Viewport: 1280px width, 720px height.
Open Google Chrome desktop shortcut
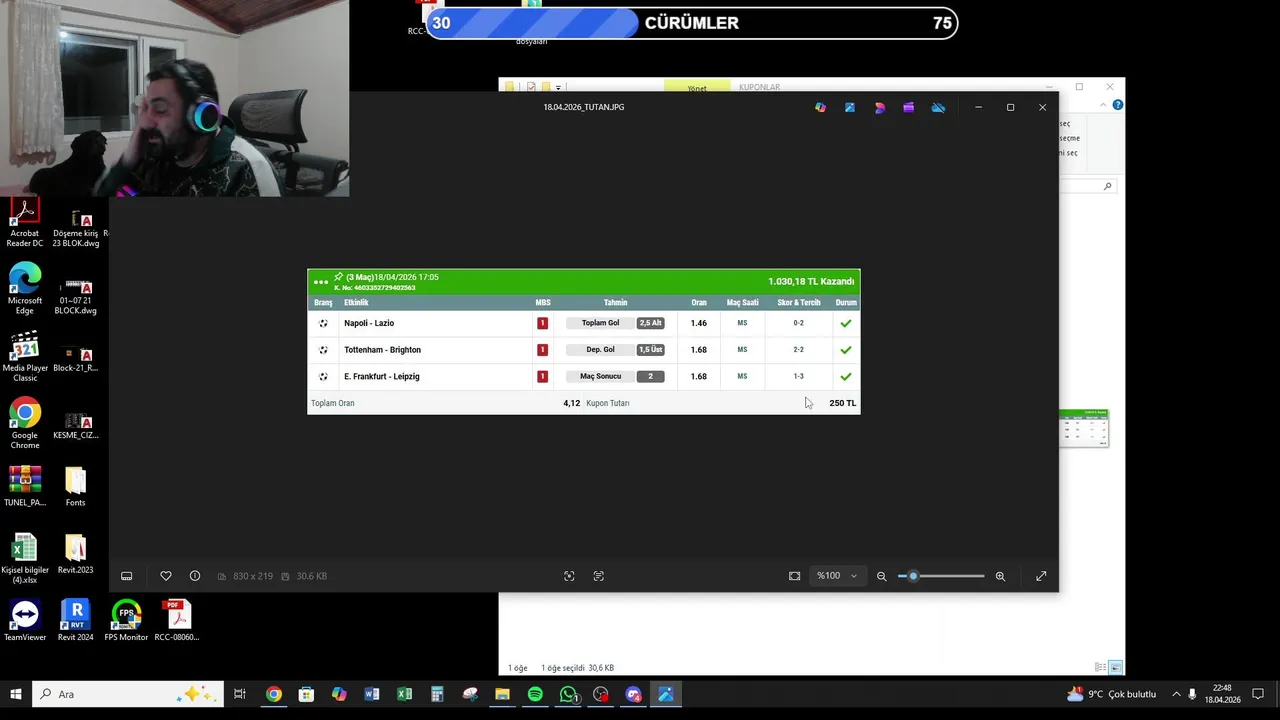coord(25,424)
